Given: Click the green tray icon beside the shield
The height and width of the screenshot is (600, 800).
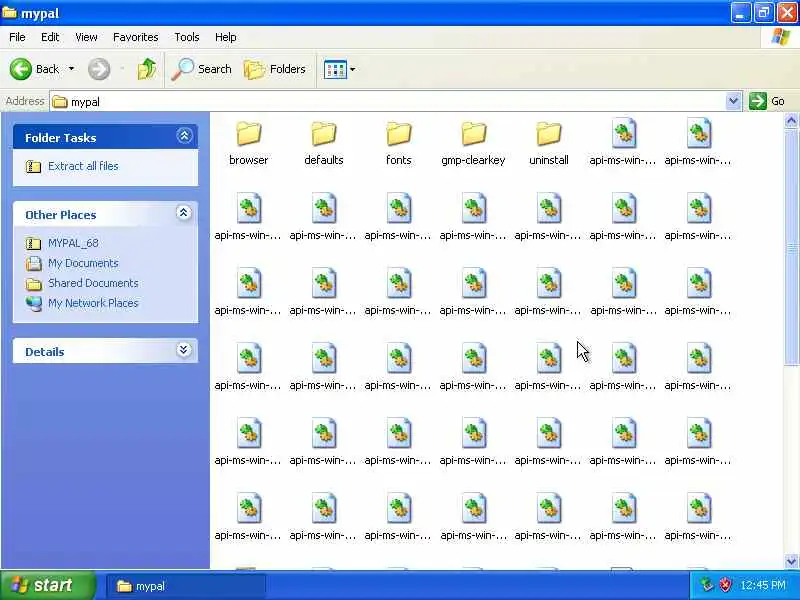Looking at the screenshot, I should coord(707,585).
